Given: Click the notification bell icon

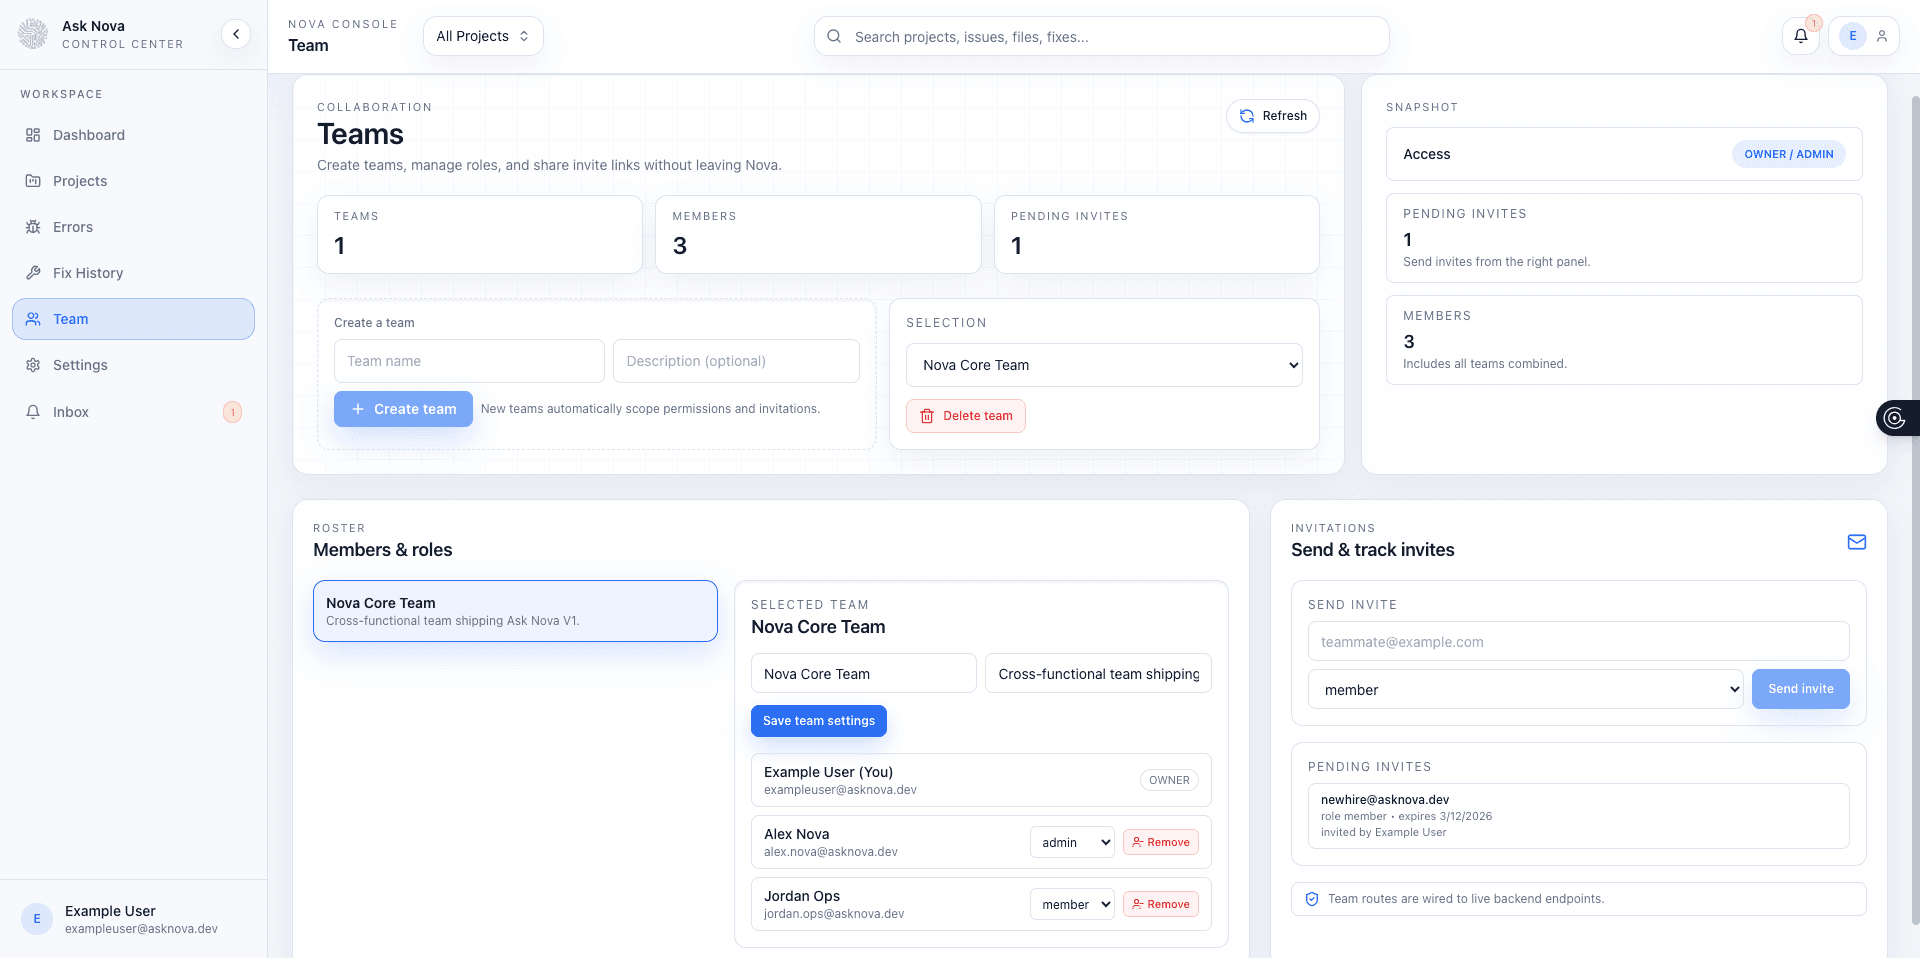Looking at the screenshot, I should pos(1801,36).
